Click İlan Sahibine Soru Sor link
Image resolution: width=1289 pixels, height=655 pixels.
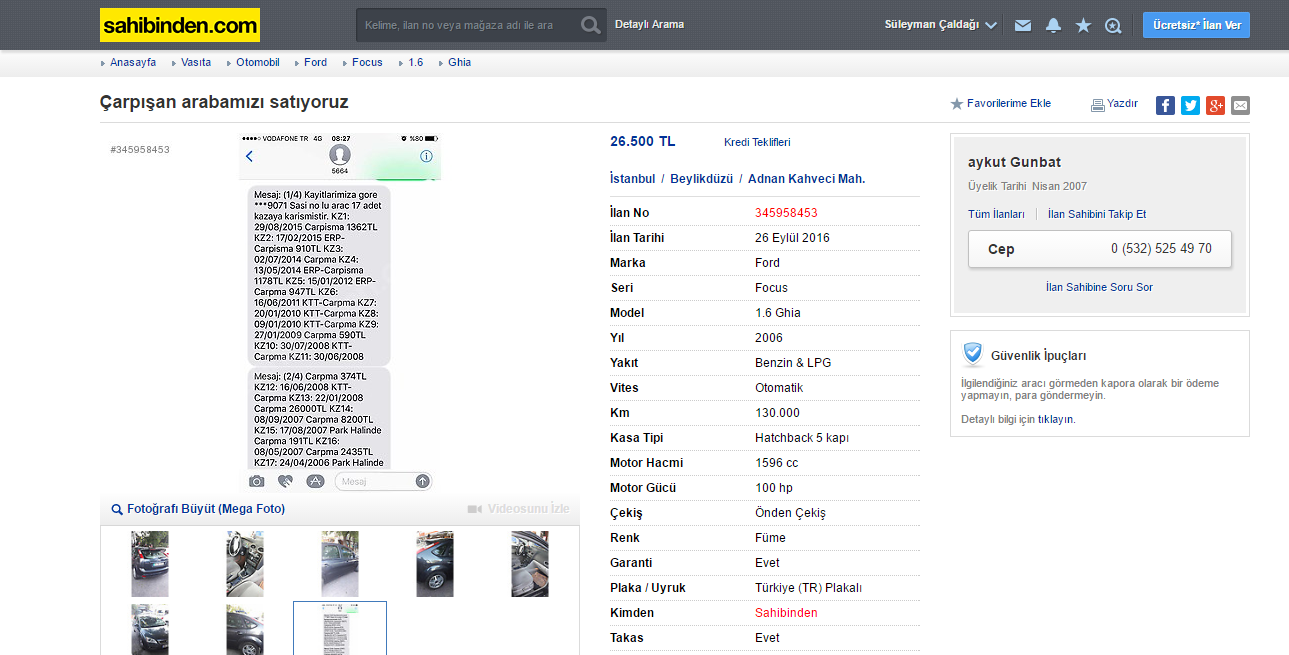[x=1099, y=287]
